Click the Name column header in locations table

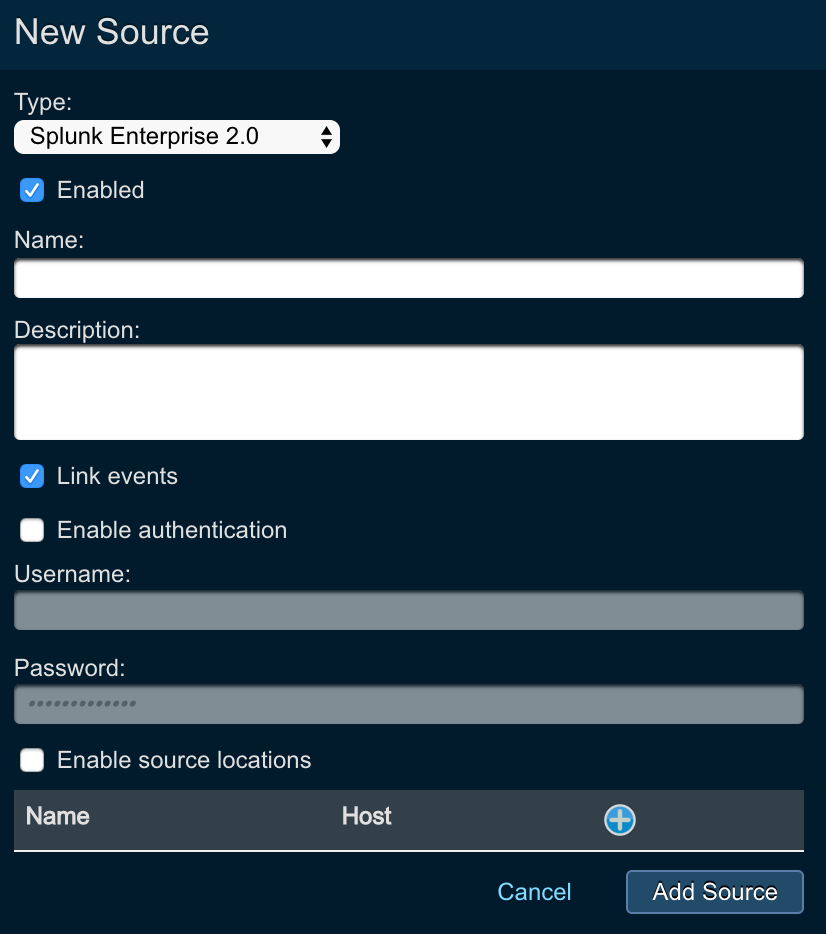[58, 816]
